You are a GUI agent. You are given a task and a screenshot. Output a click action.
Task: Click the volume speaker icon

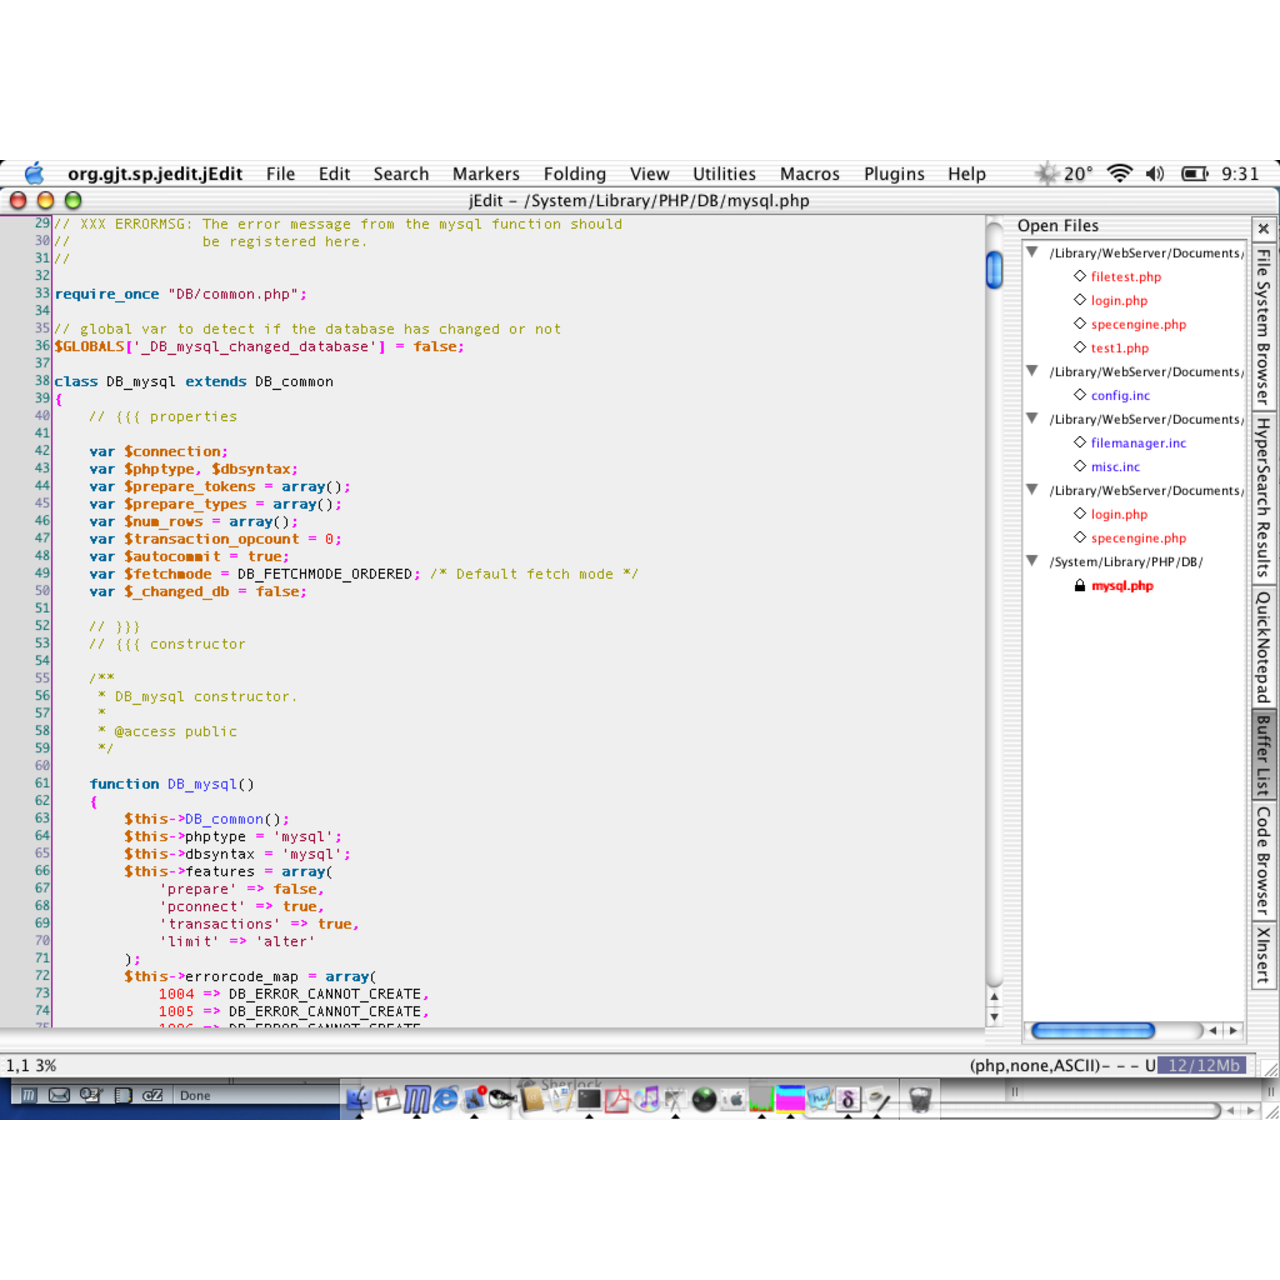(1155, 174)
